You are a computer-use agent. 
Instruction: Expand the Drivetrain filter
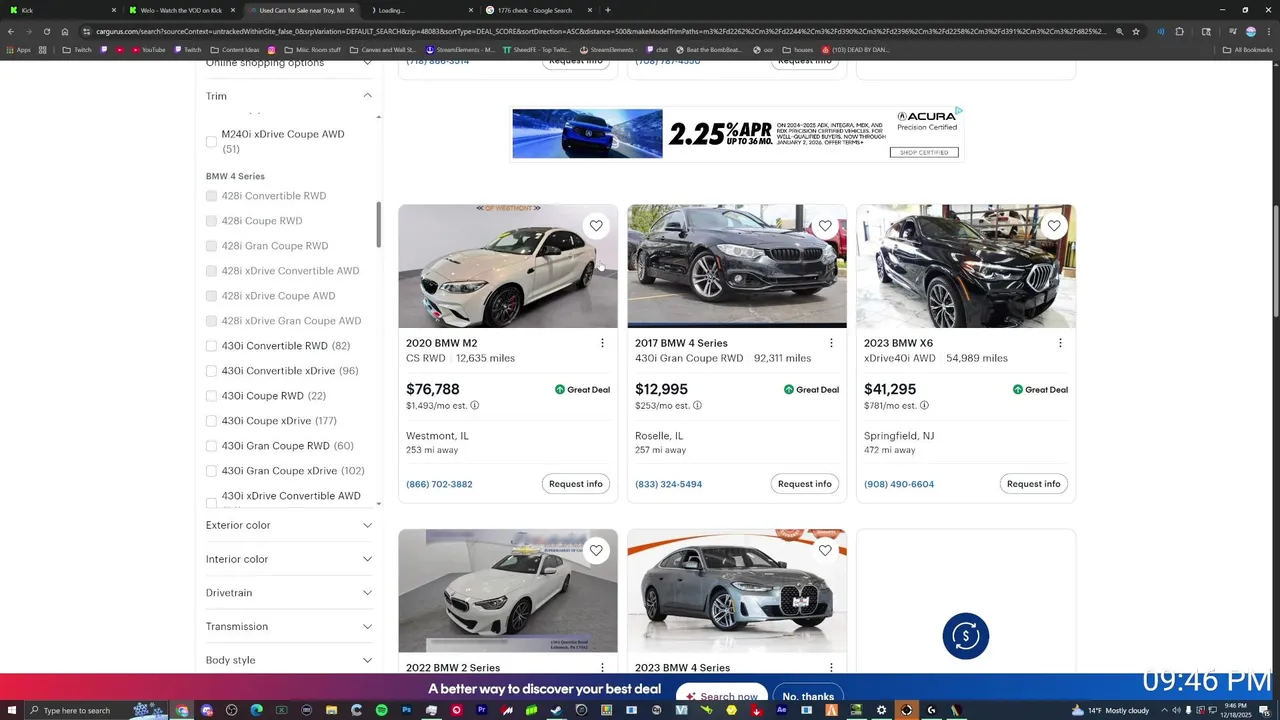pyautogui.click(x=289, y=593)
